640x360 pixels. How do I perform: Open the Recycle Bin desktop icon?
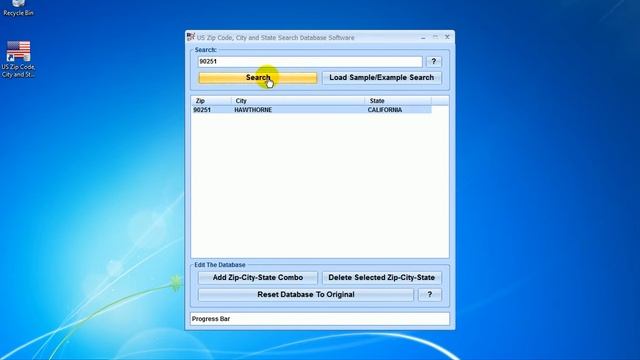[x=18, y=8]
